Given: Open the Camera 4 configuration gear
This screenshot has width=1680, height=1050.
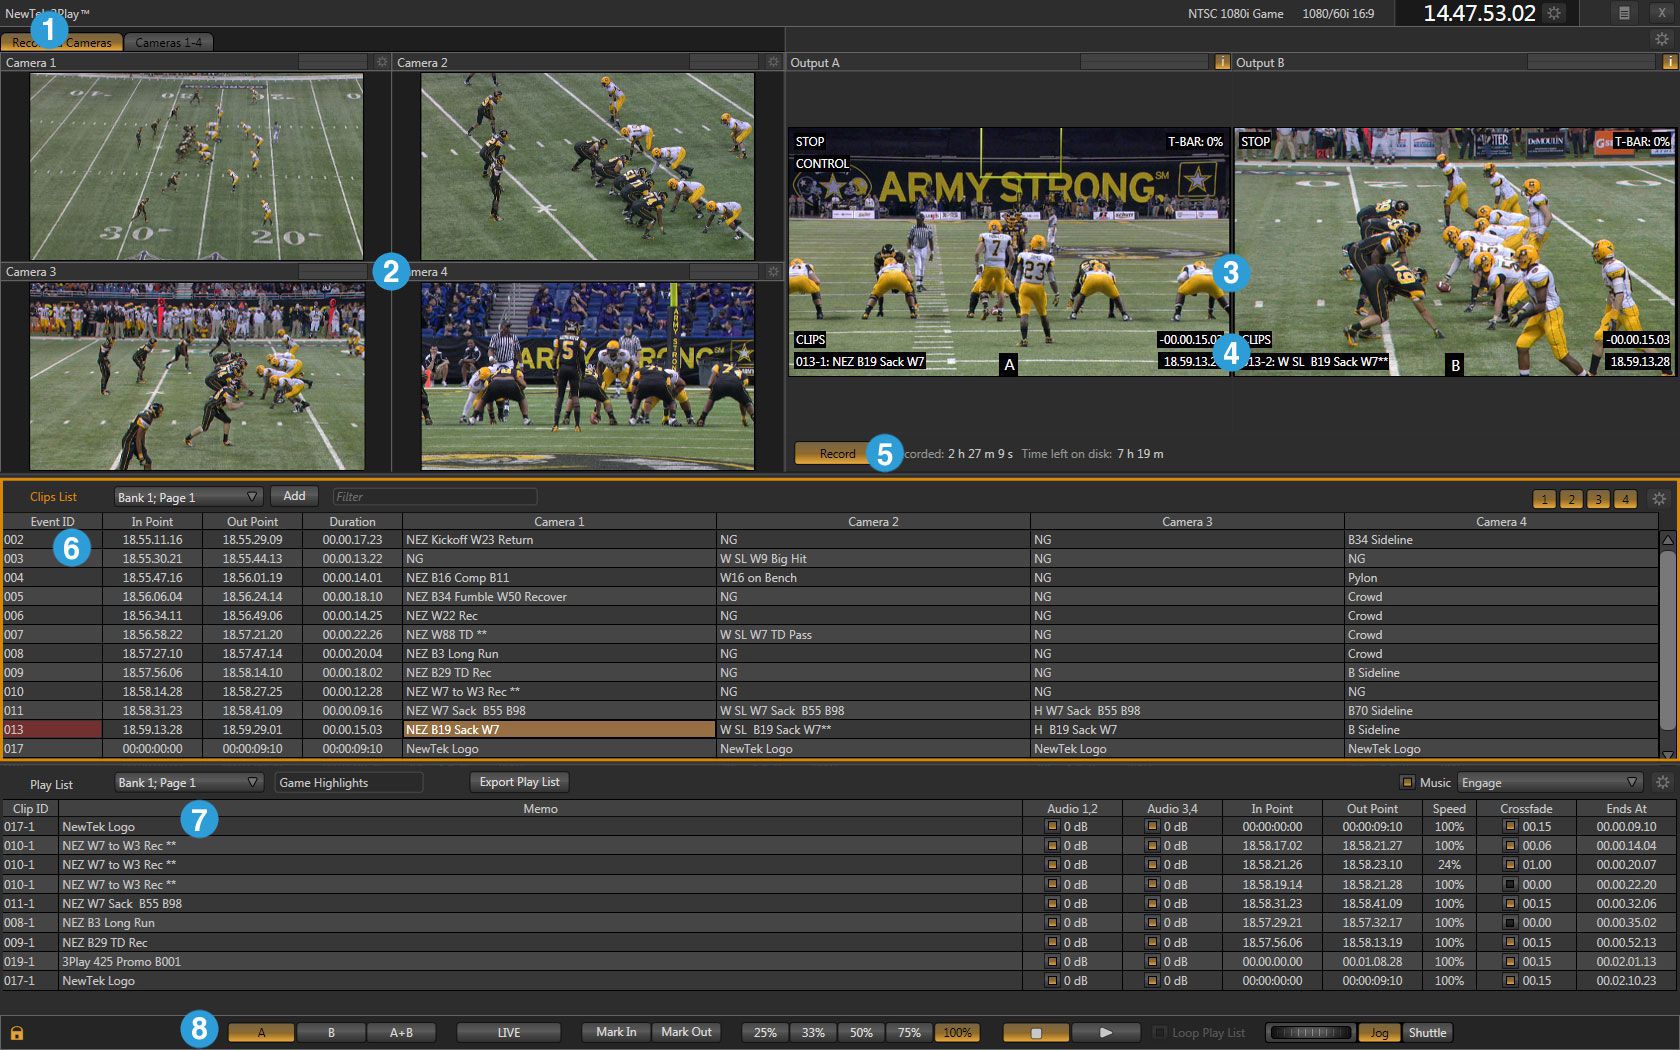Looking at the screenshot, I should pyautogui.click(x=773, y=271).
